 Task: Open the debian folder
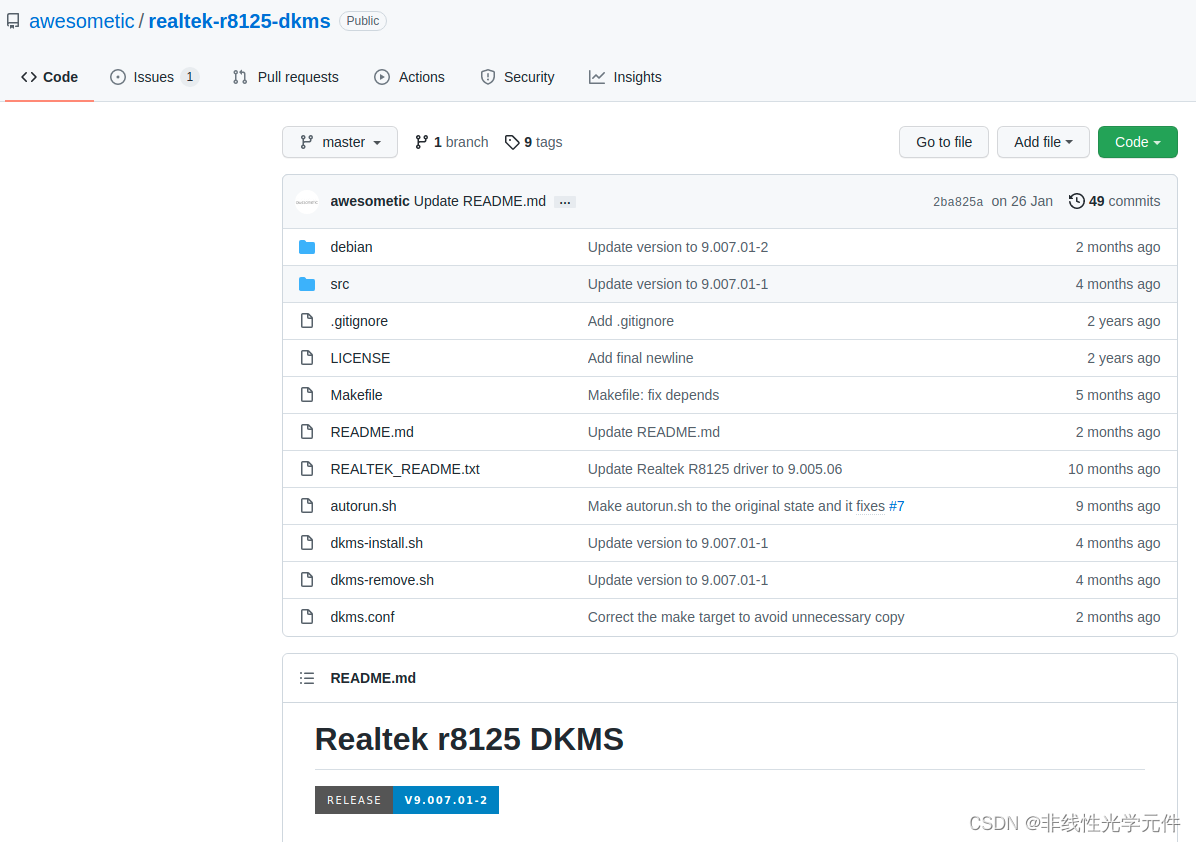click(352, 247)
